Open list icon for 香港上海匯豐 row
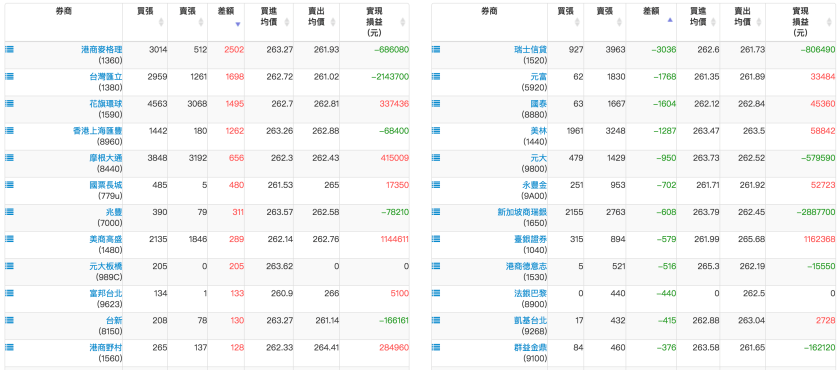The image size is (839, 370). [9, 130]
